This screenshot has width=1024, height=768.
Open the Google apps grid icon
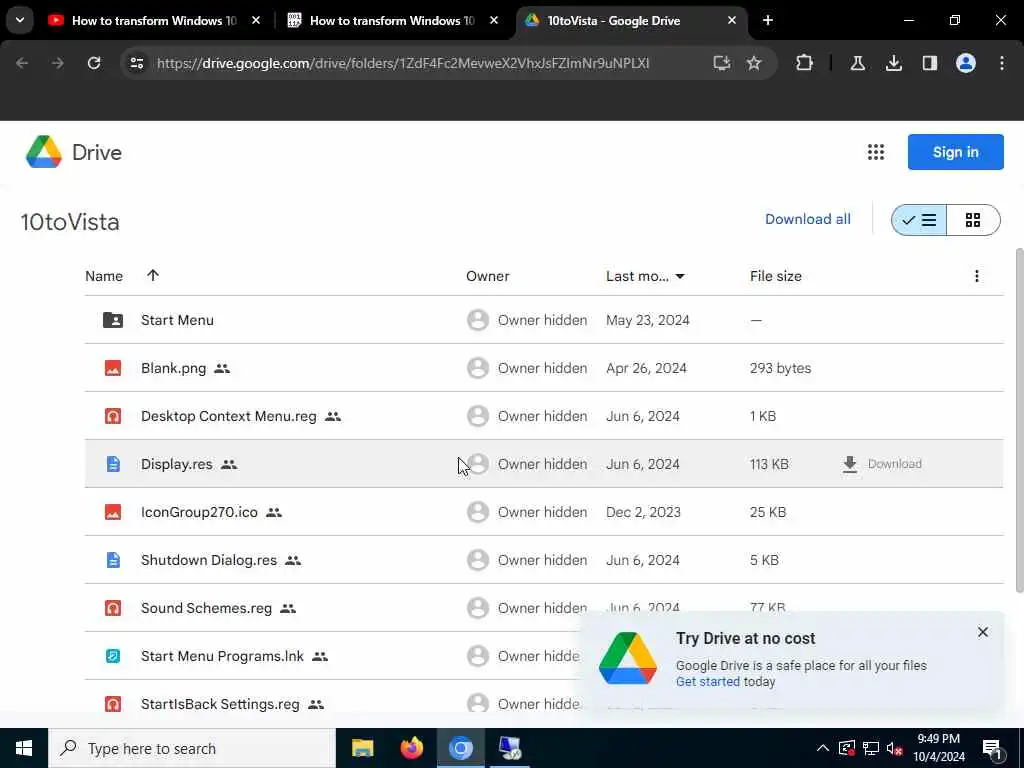876,152
